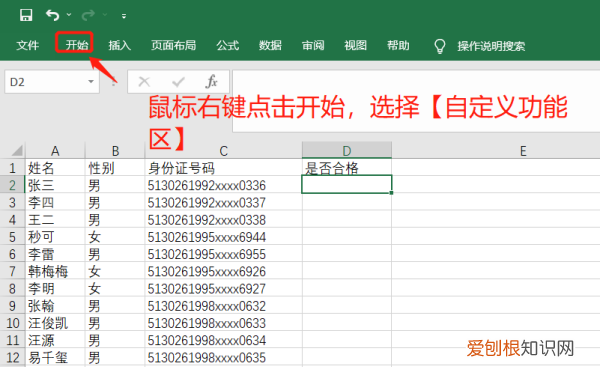
Task: Select column D header
Action: pyautogui.click(x=347, y=150)
